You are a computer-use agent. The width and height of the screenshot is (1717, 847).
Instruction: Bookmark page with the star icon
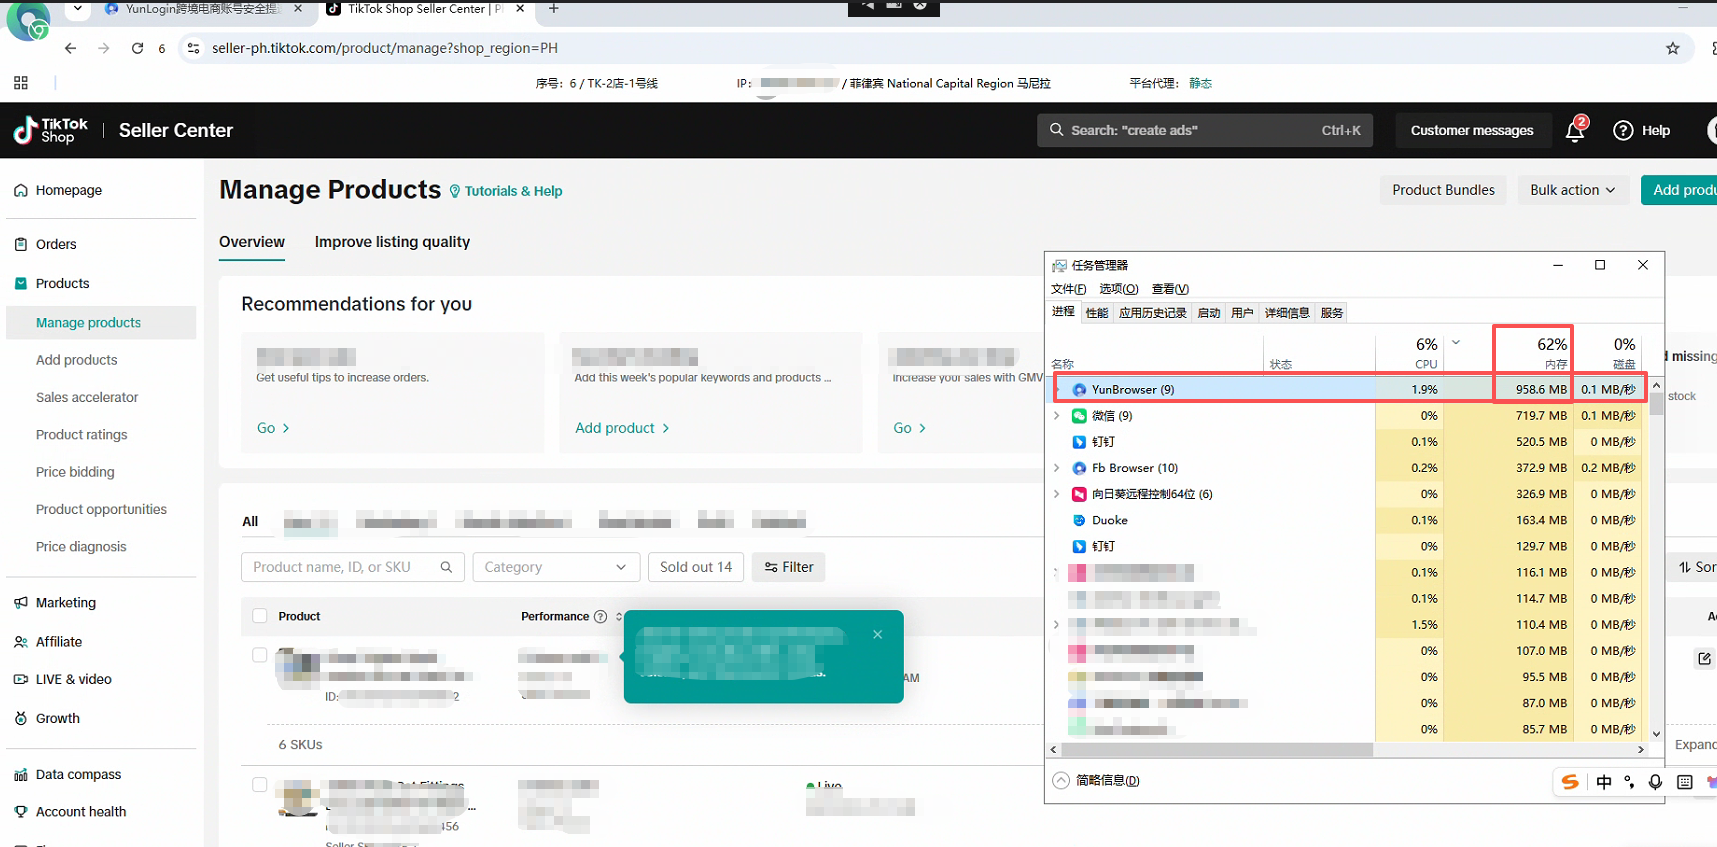pos(1672,48)
